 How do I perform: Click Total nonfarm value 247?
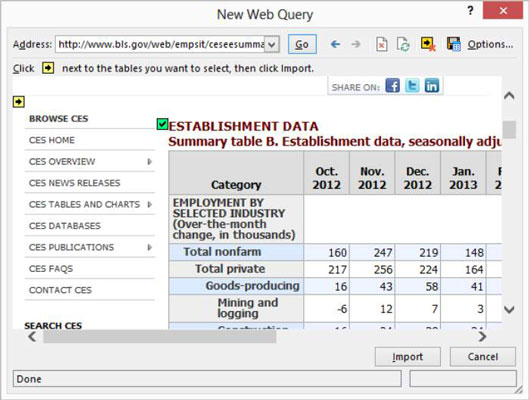tap(383, 253)
